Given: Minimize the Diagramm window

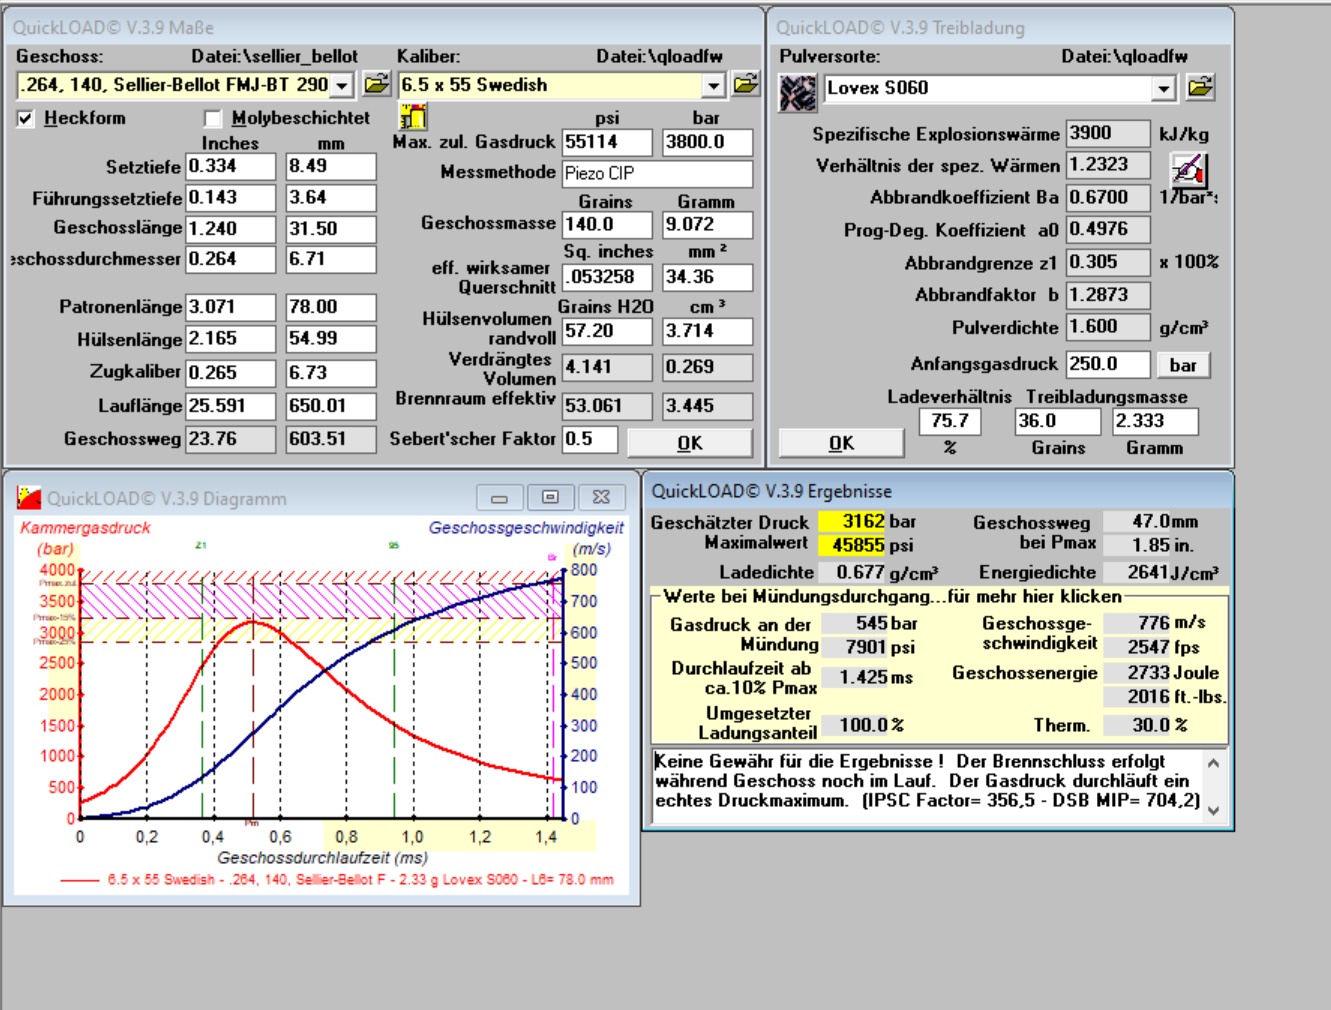Looking at the screenshot, I should 499,497.
